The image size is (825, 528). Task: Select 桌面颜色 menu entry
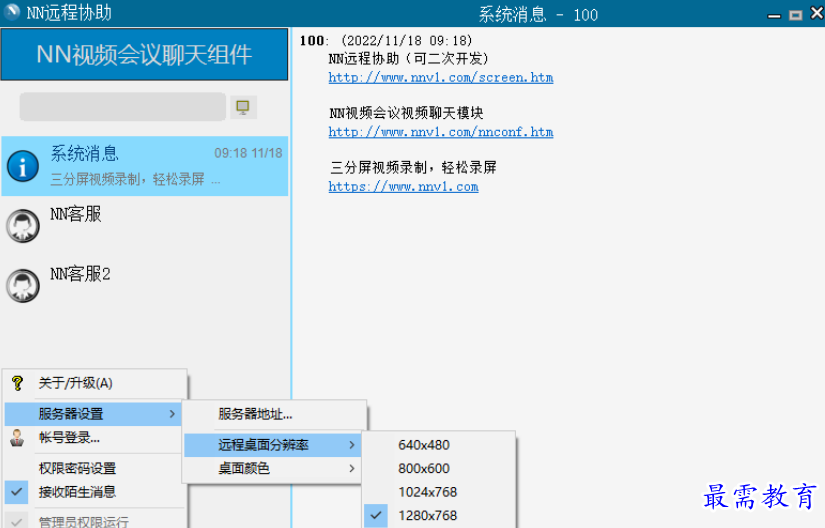coord(244,468)
